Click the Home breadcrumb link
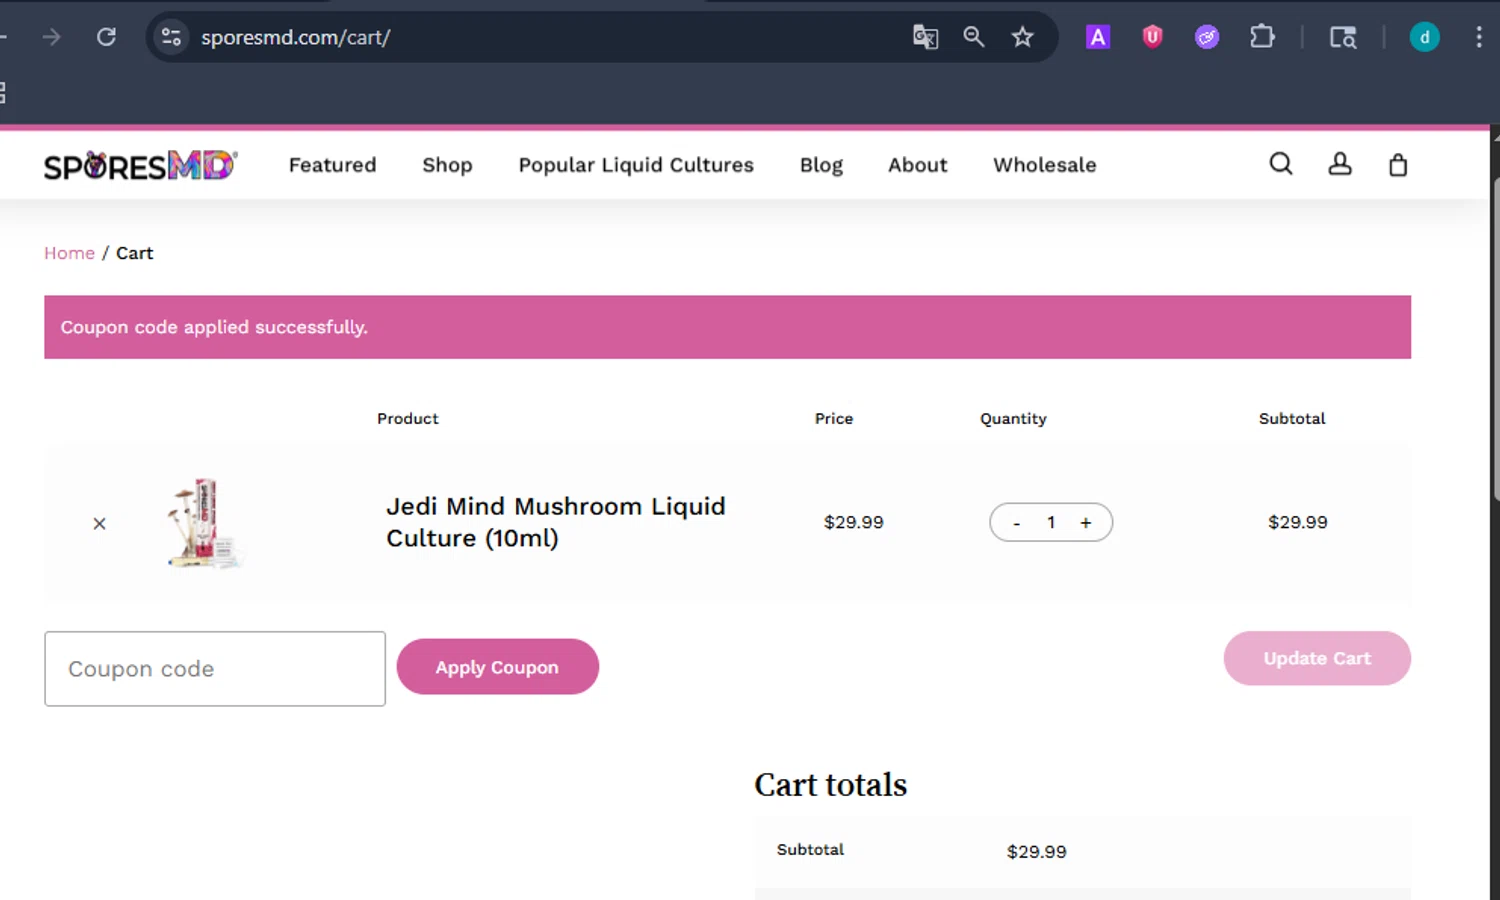 (69, 253)
